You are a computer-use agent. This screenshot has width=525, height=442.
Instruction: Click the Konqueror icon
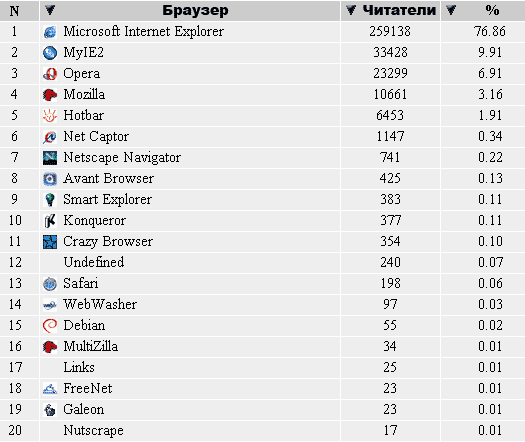(50, 221)
